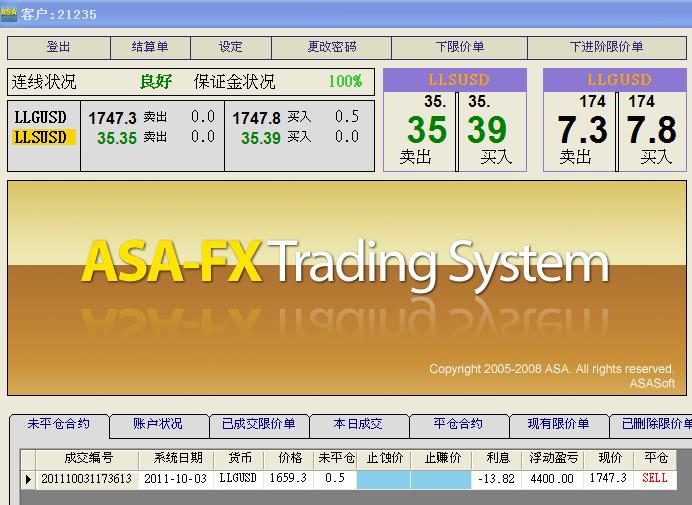Screen dimensions: 692x505
Task: Click the 货币 column header
Action: [239, 459]
